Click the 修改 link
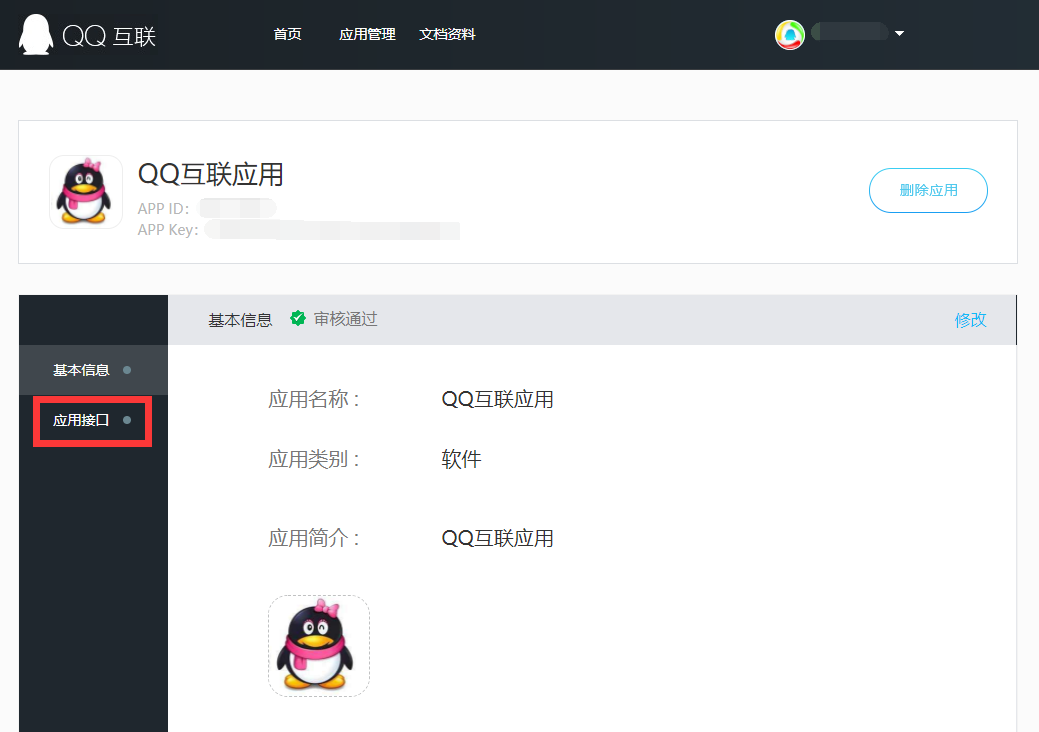The width and height of the screenshot is (1039, 732). [x=970, y=320]
